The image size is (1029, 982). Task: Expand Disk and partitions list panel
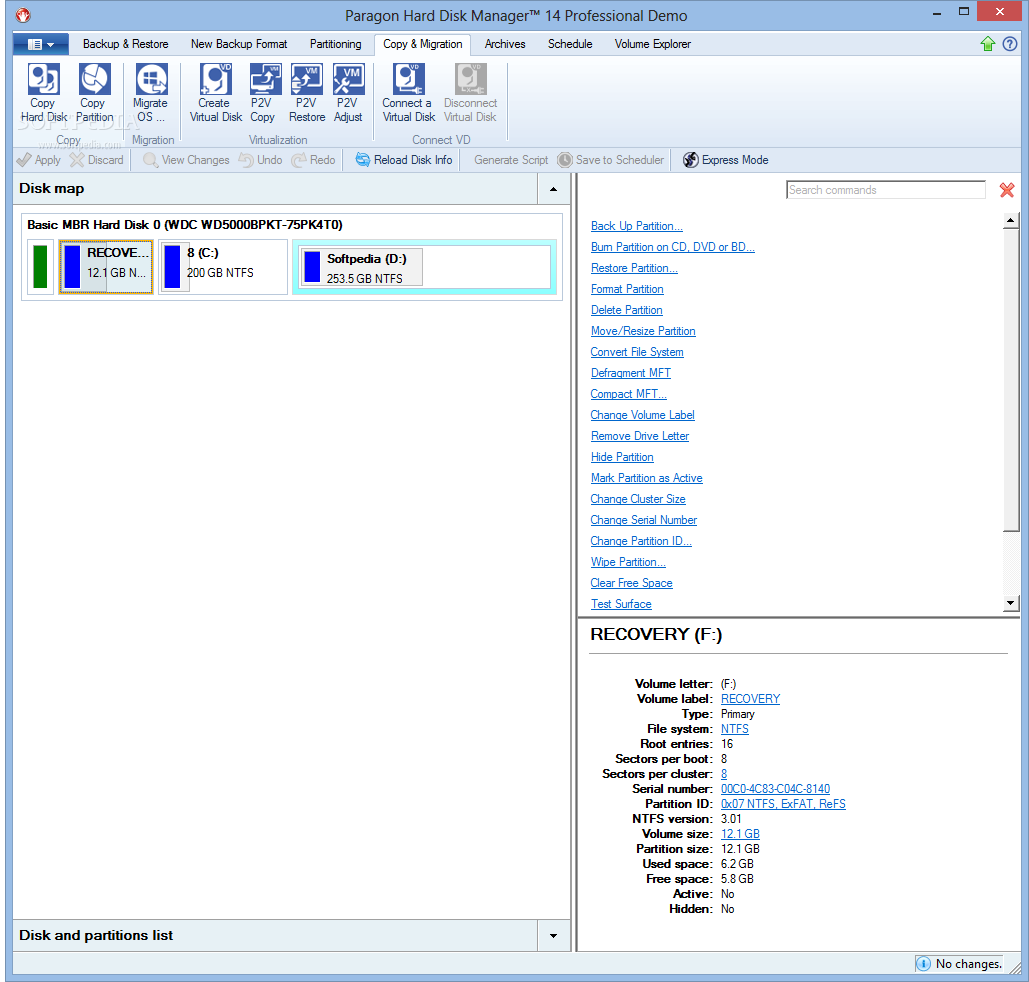pos(553,936)
